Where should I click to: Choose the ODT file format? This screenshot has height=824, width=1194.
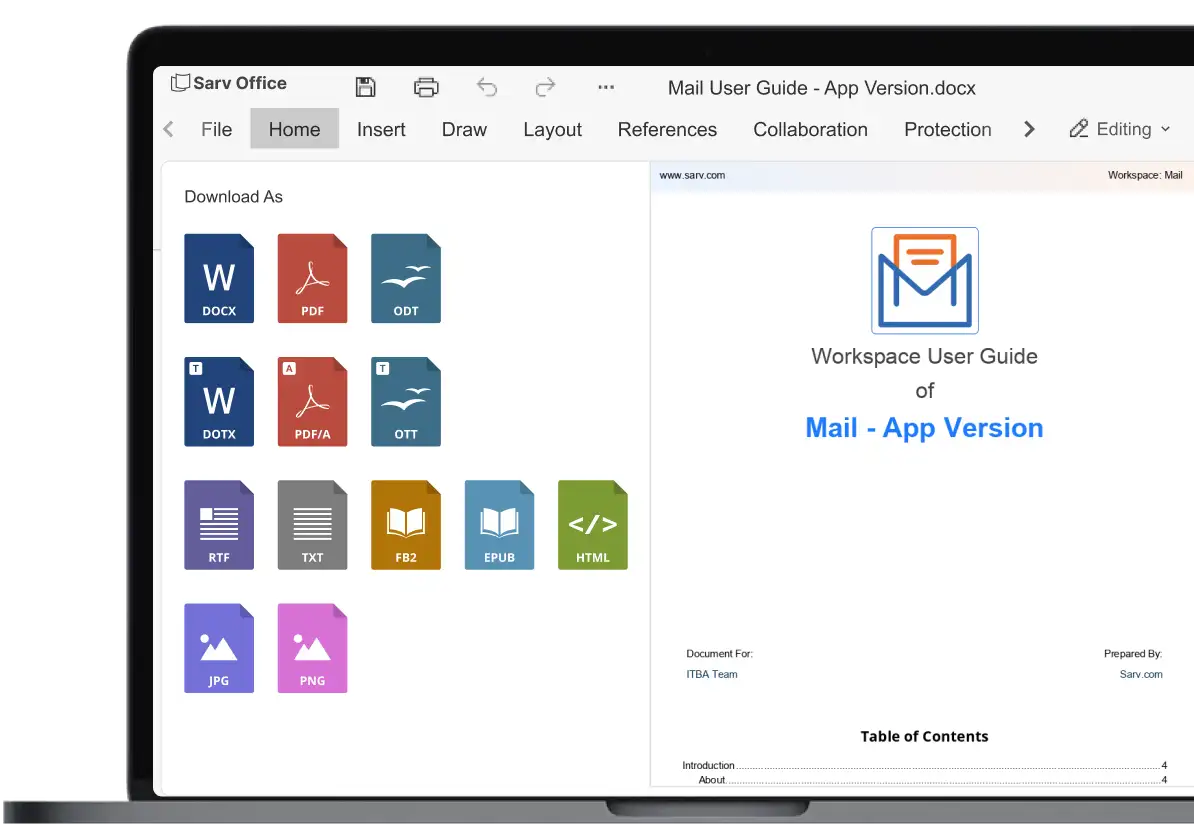(406, 278)
